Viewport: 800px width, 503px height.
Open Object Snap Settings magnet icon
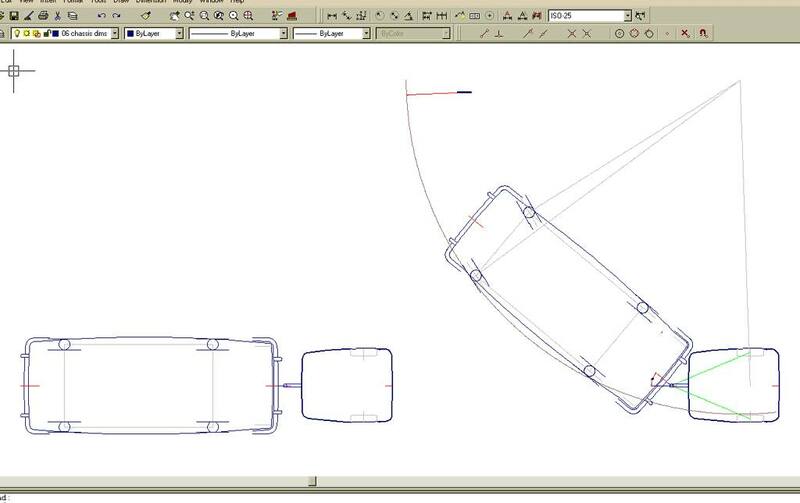704,34
